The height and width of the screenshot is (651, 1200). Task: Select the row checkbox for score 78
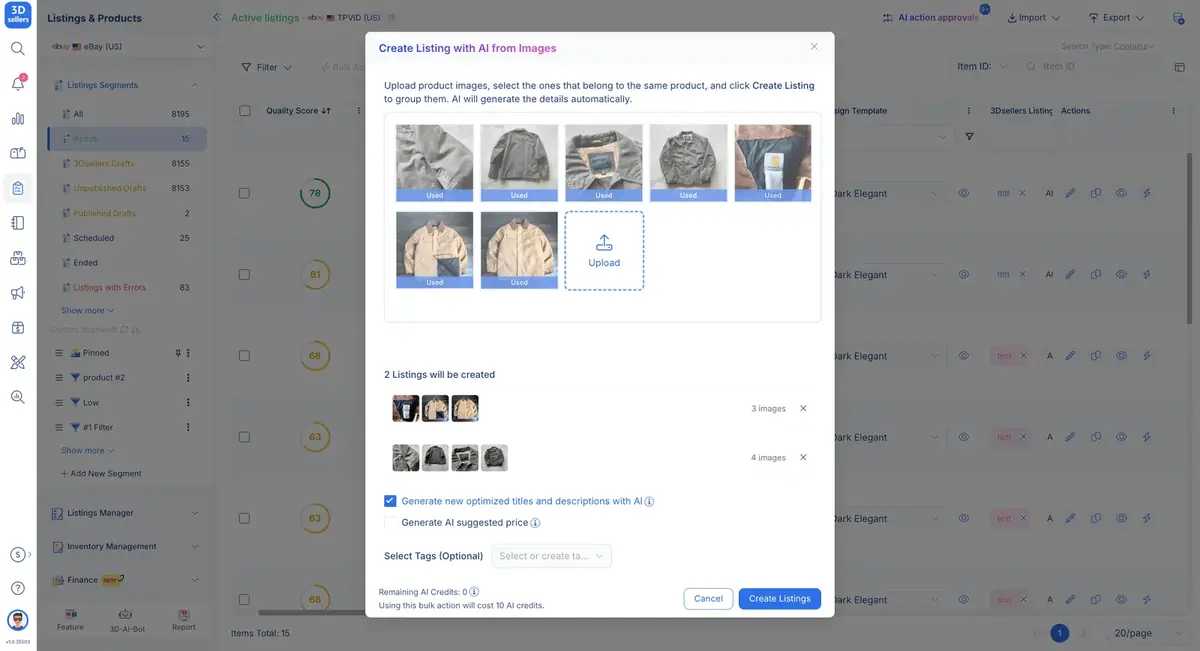[244, 193]
